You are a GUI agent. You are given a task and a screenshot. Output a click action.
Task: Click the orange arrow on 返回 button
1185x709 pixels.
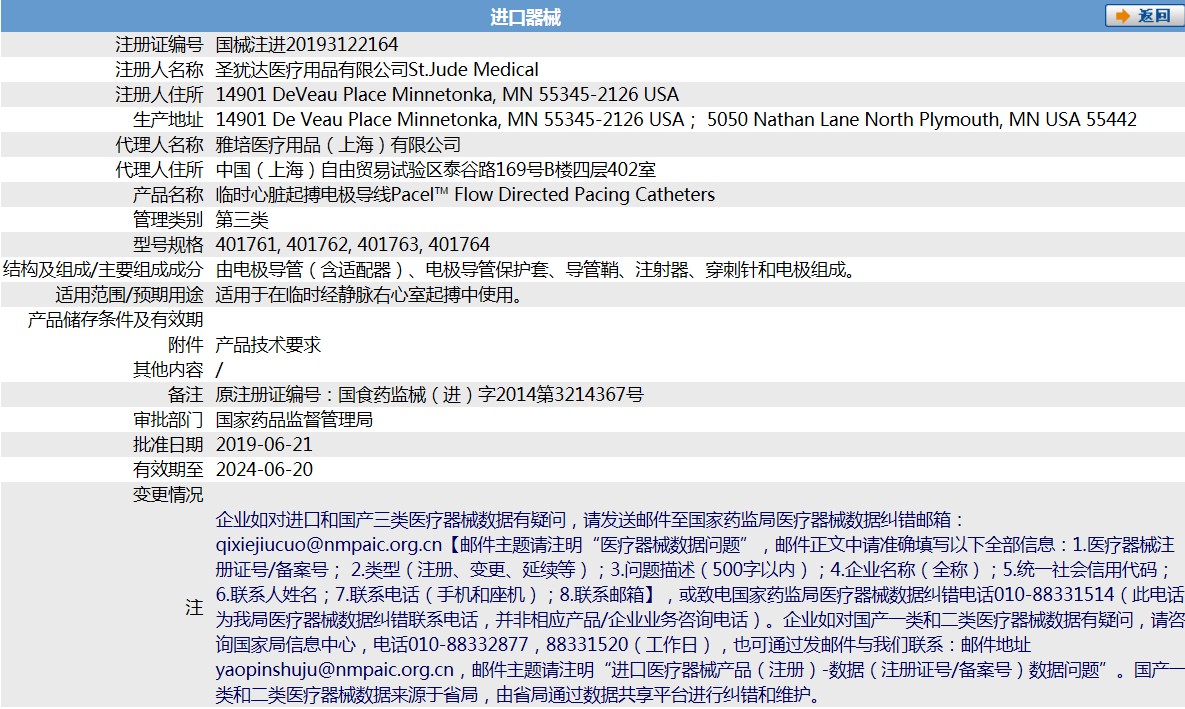pyautogui.click(x=1123, y=16)
